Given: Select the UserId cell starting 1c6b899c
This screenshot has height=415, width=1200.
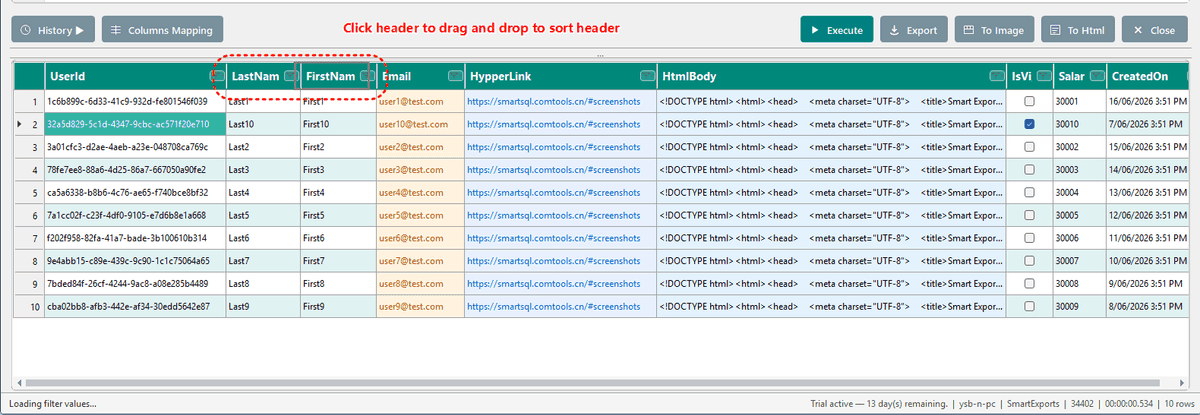Looking at the screenshot, I should click(135, 101).
